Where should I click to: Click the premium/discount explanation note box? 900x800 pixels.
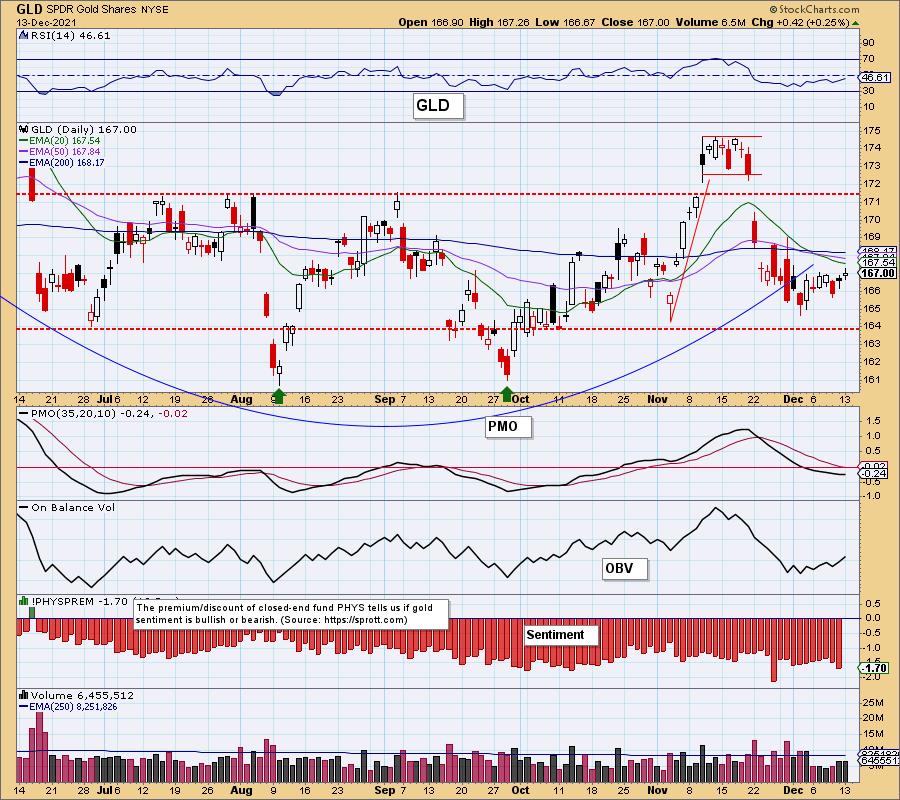(291, 614)
